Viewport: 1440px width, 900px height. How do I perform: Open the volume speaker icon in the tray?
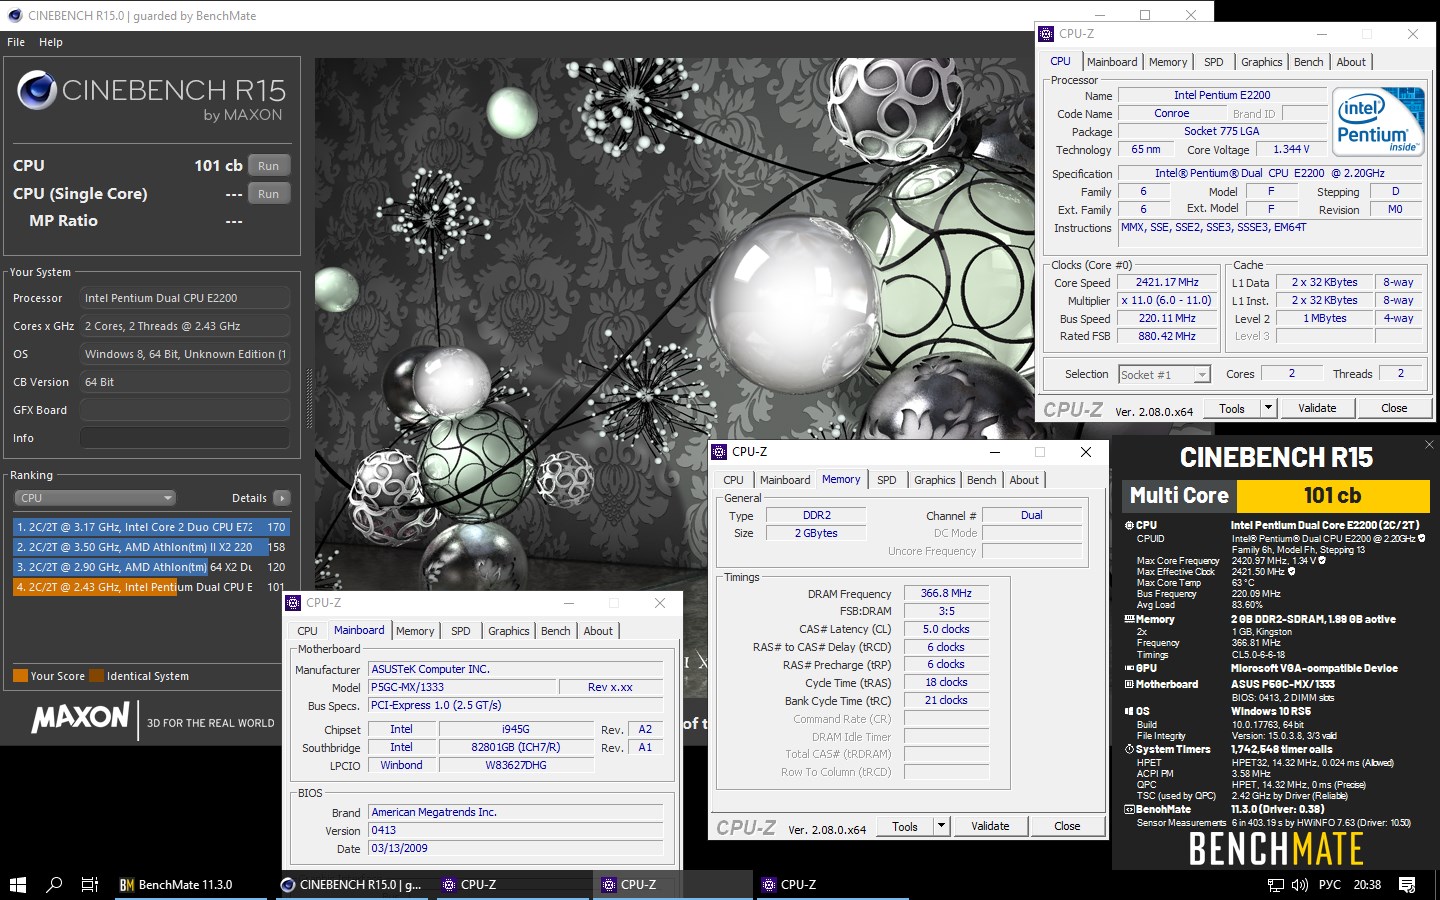point(1300,885)
